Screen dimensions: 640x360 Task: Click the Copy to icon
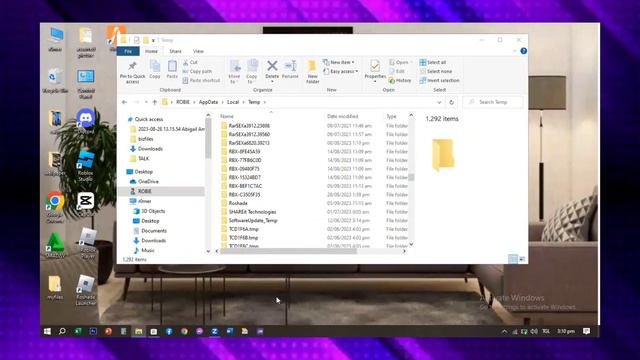click(x=252, y=66)
